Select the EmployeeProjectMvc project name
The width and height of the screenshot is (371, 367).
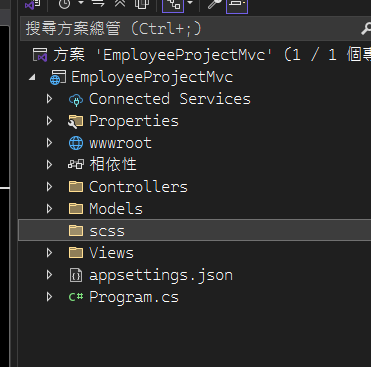[152, 77]
